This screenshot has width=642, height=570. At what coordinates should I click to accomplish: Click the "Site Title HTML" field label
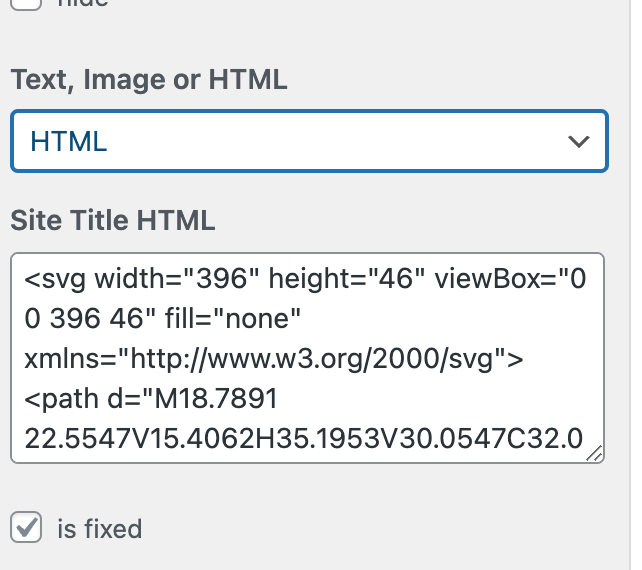pyautogui.click(x=113, y=220)
